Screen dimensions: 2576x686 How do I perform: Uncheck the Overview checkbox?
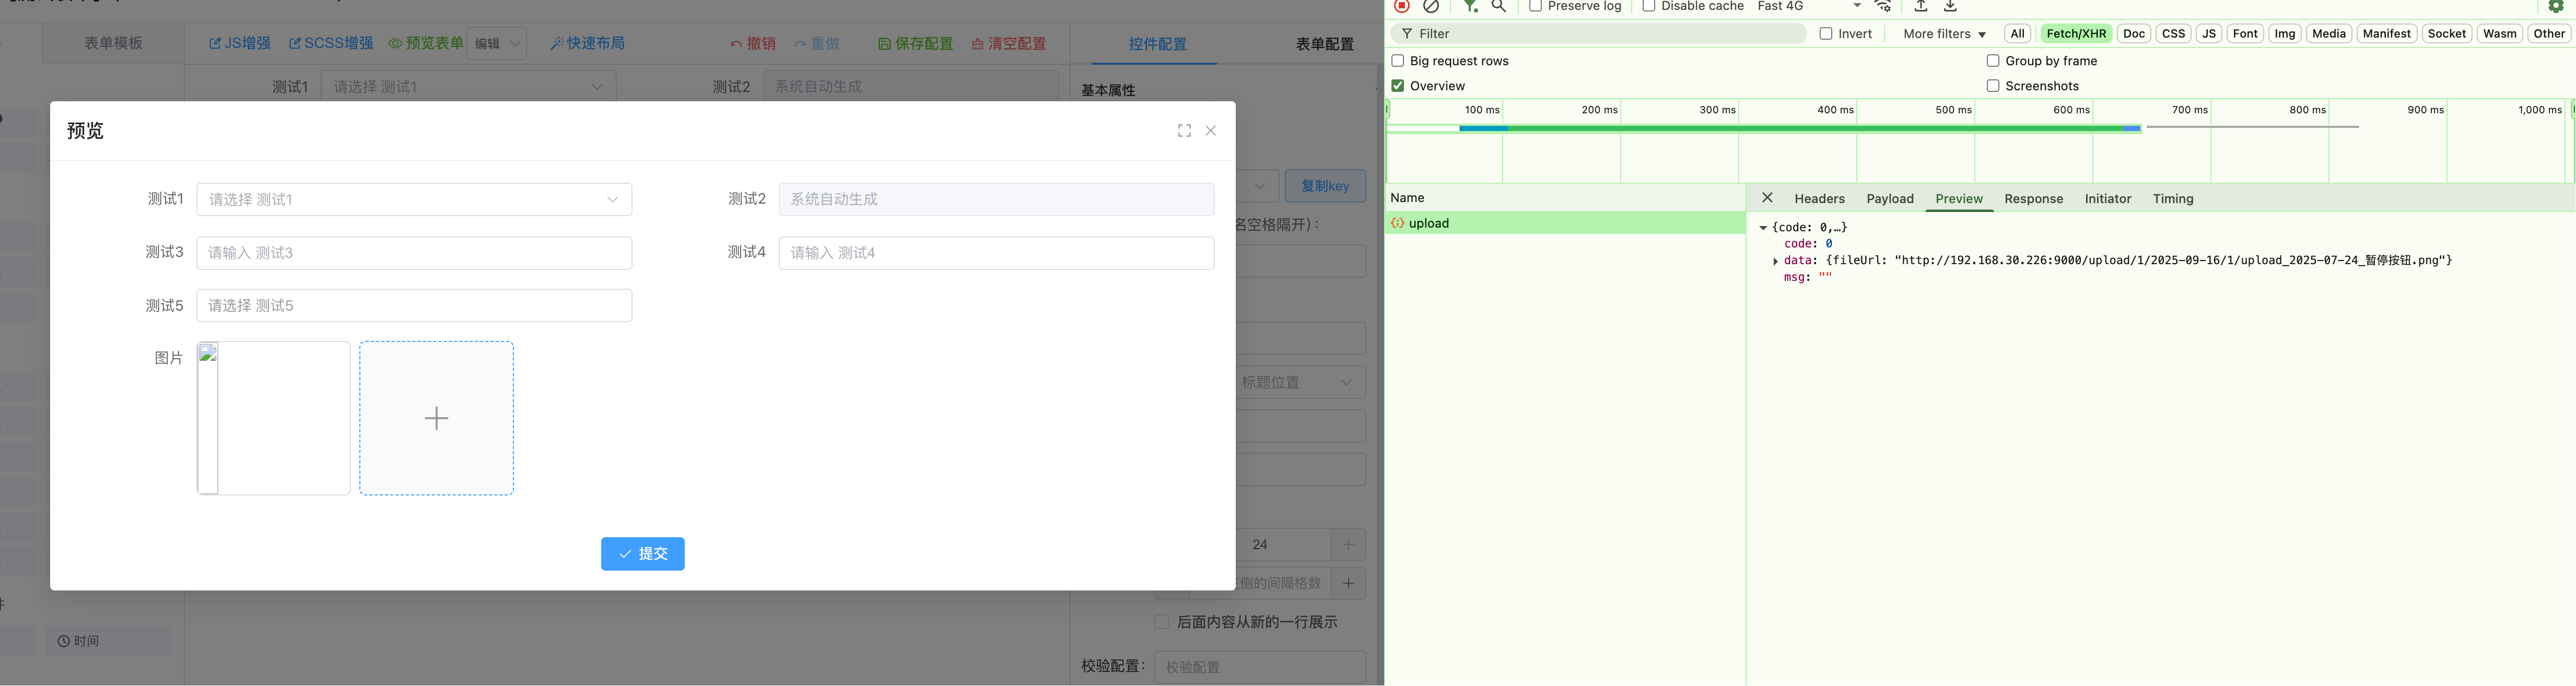pyautogui.click(x=1398, y=86)
